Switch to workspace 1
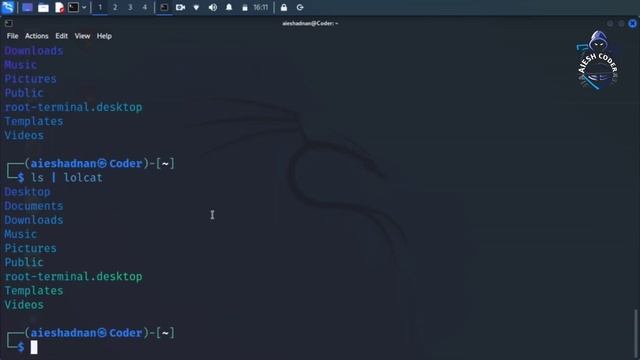 pyautogui.click(x=100, y=7)
